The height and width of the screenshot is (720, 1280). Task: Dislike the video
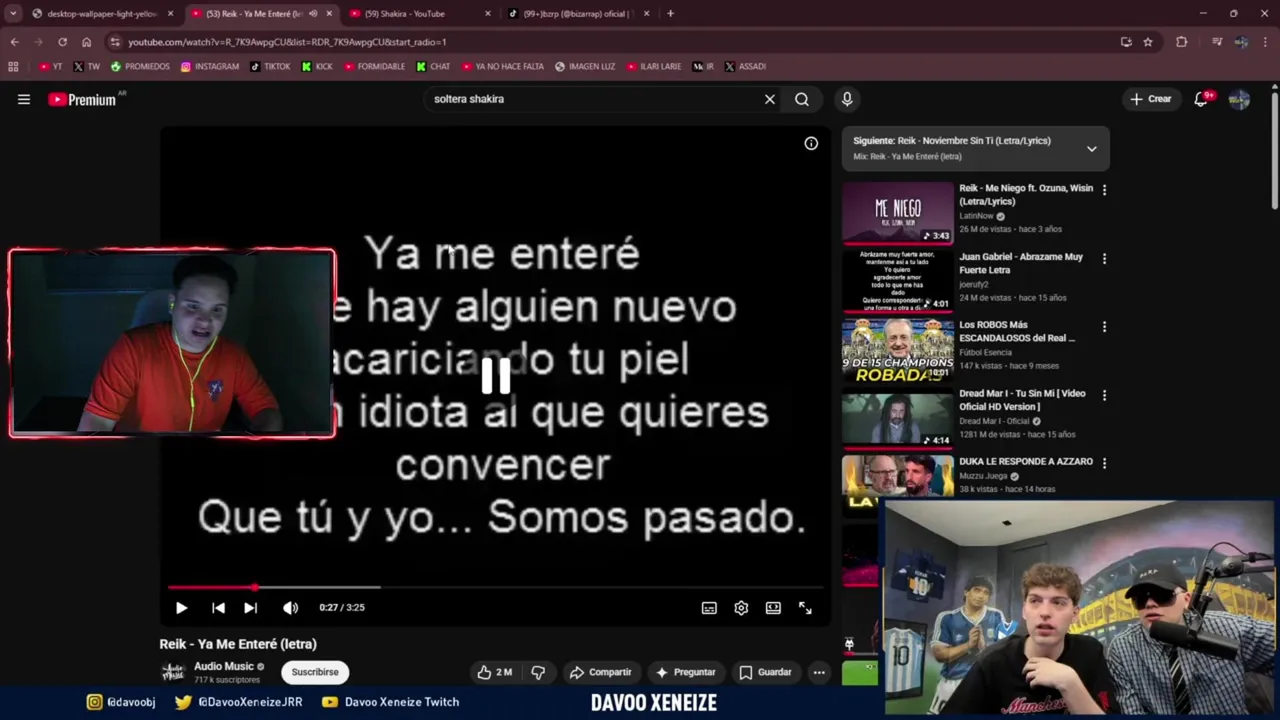(538, 672)
